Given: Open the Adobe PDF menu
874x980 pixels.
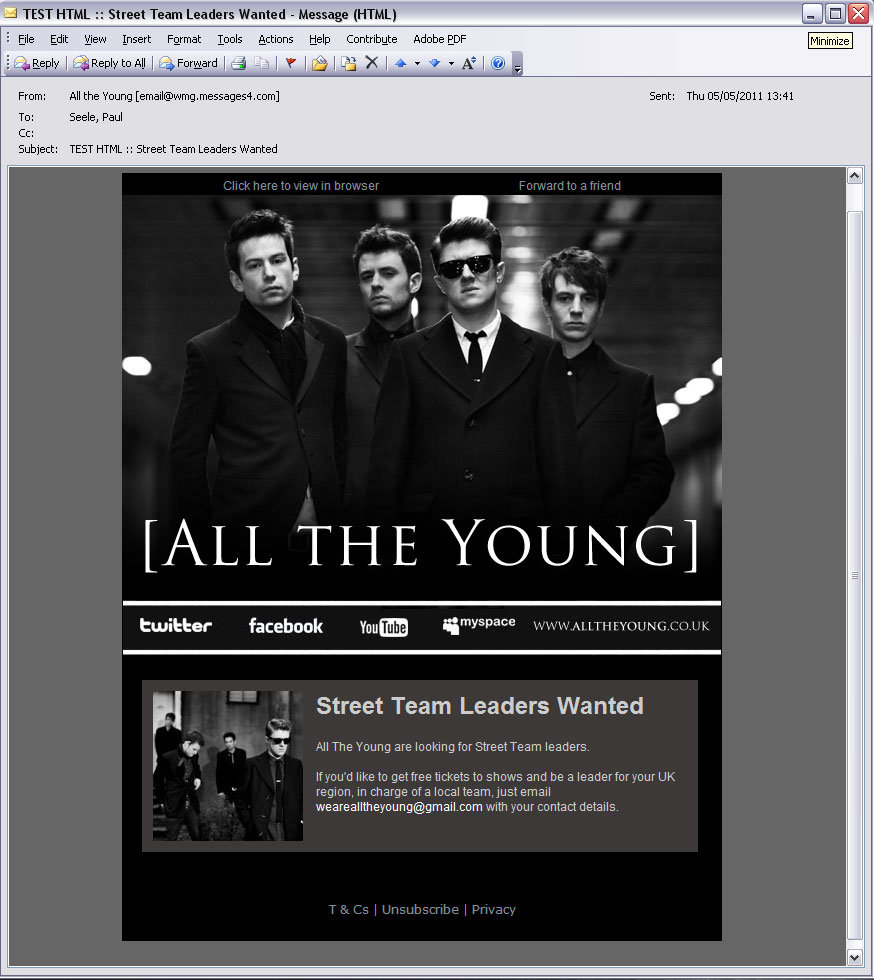Looking at the screenshot, I should [440, 39].
